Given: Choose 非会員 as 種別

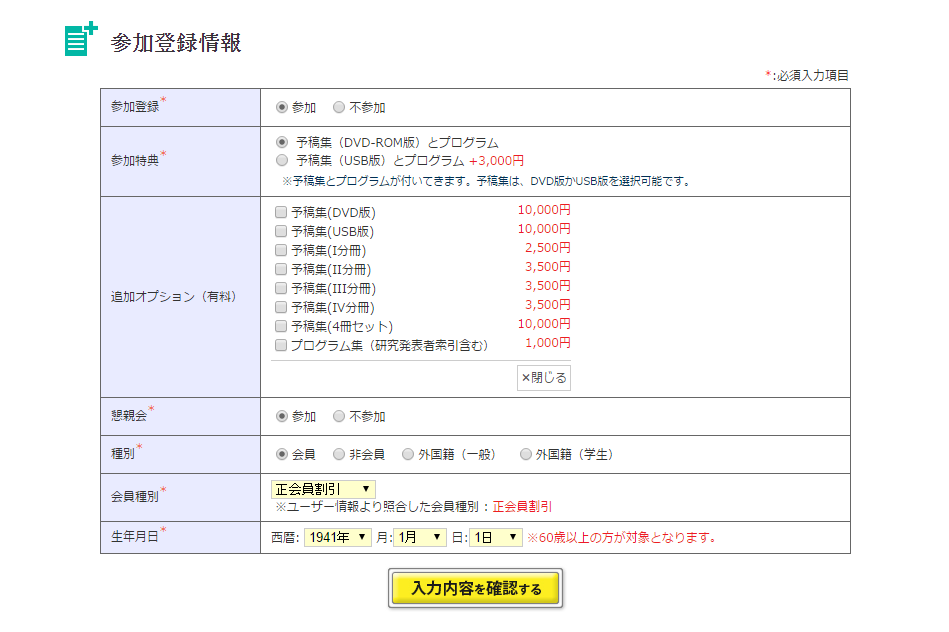Looking at the screenshot, I should [339, 454].
